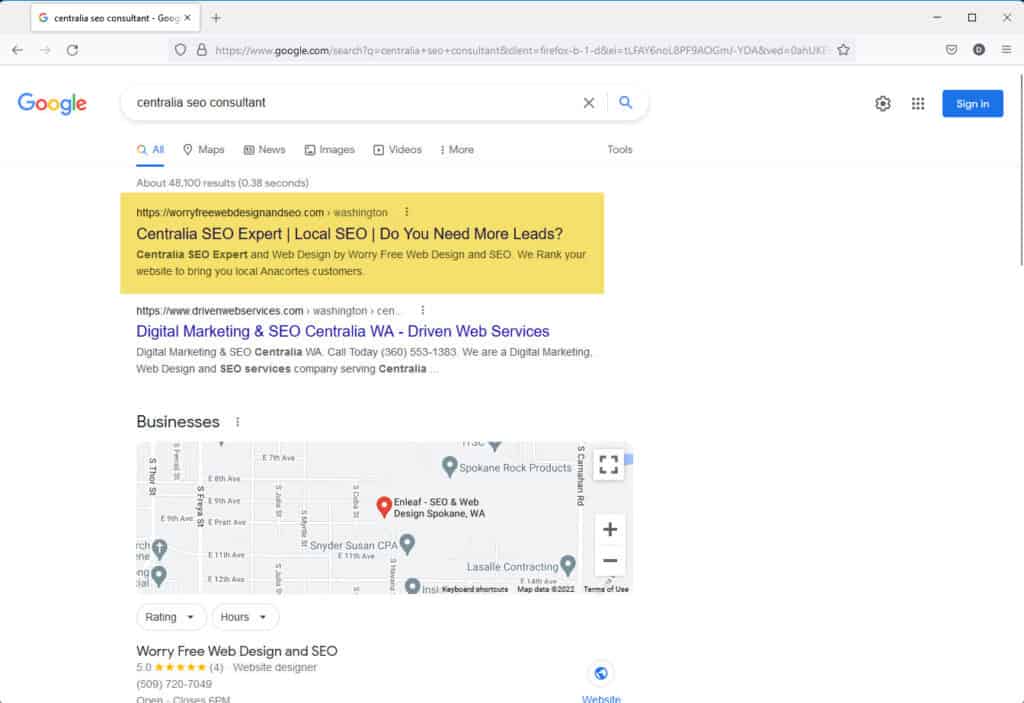Viewport: 1024px width, 703px height.
Task: Open the Google apps grid icon
Action: click(918, 103)
